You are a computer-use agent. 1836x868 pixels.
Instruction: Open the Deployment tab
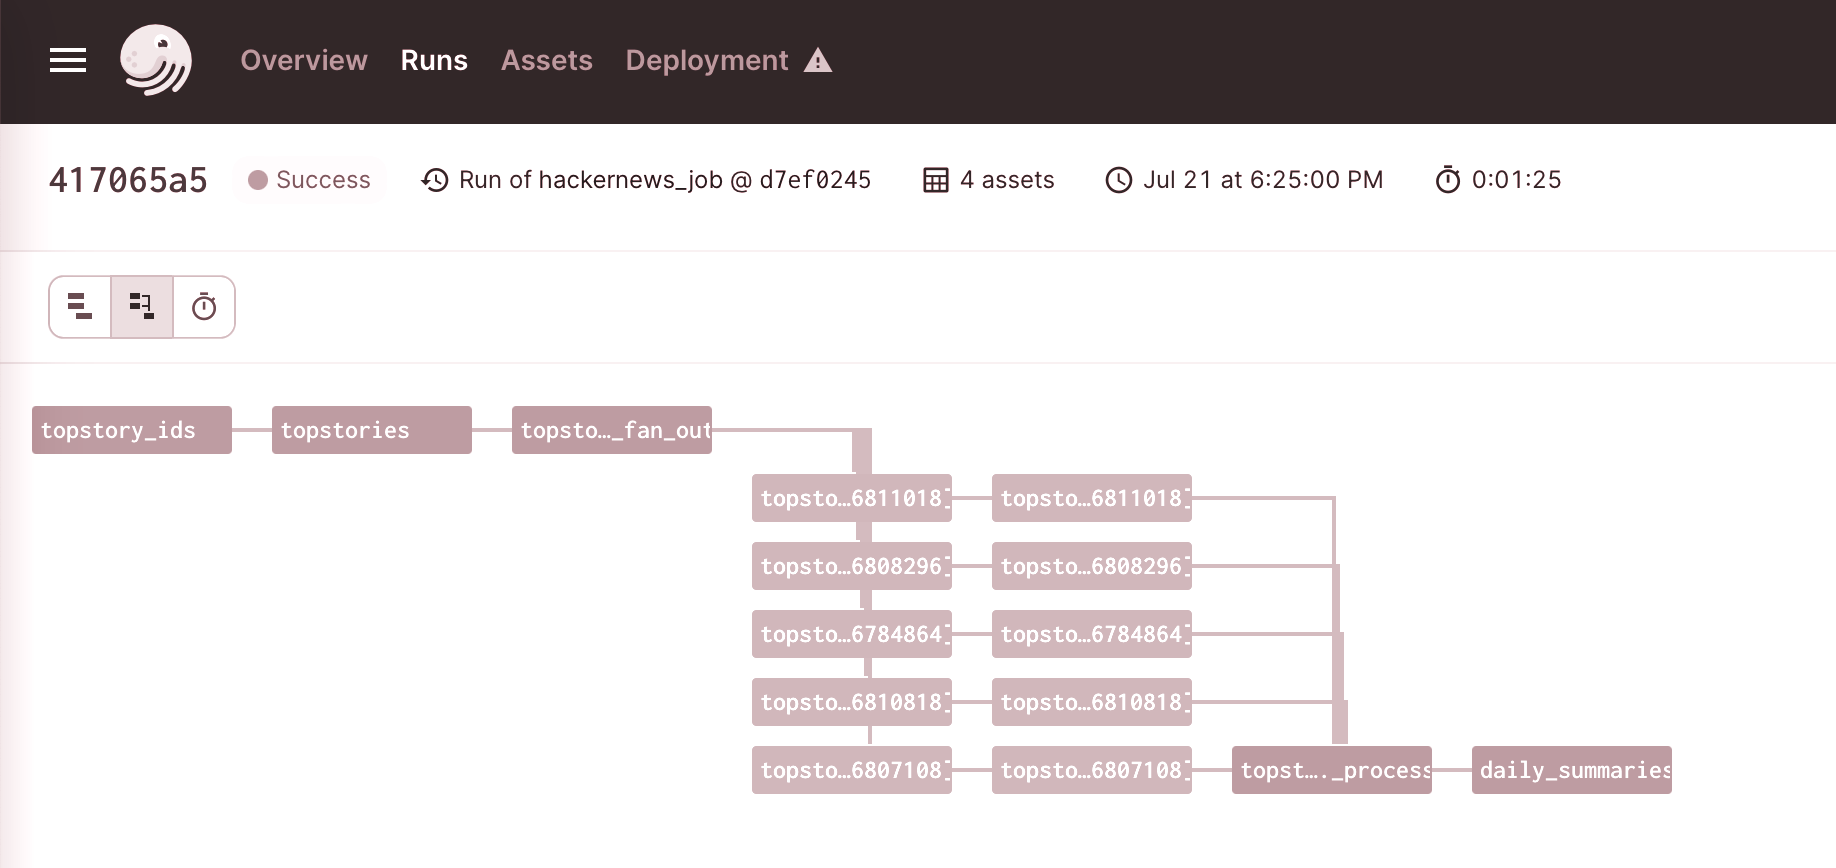pyautogui.click(x=706, y=61)
